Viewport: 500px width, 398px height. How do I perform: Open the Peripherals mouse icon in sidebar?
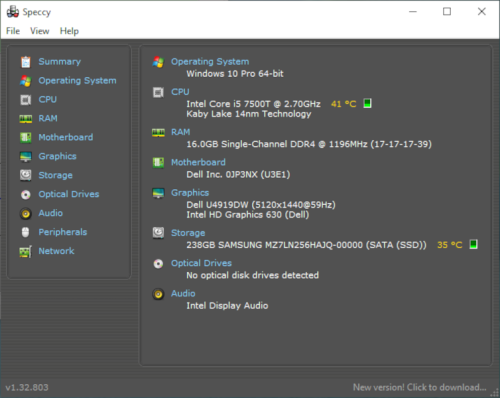[x=26, y=232]
